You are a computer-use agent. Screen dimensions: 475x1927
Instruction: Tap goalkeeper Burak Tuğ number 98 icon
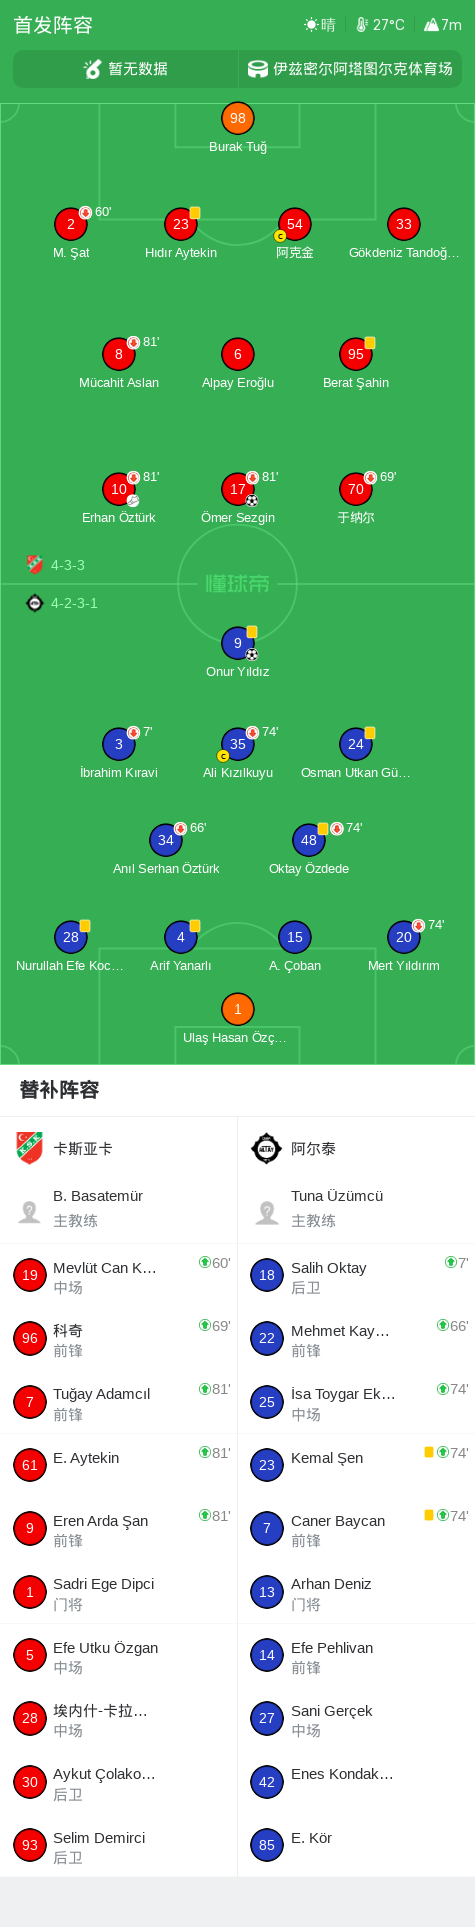point(238,118)
